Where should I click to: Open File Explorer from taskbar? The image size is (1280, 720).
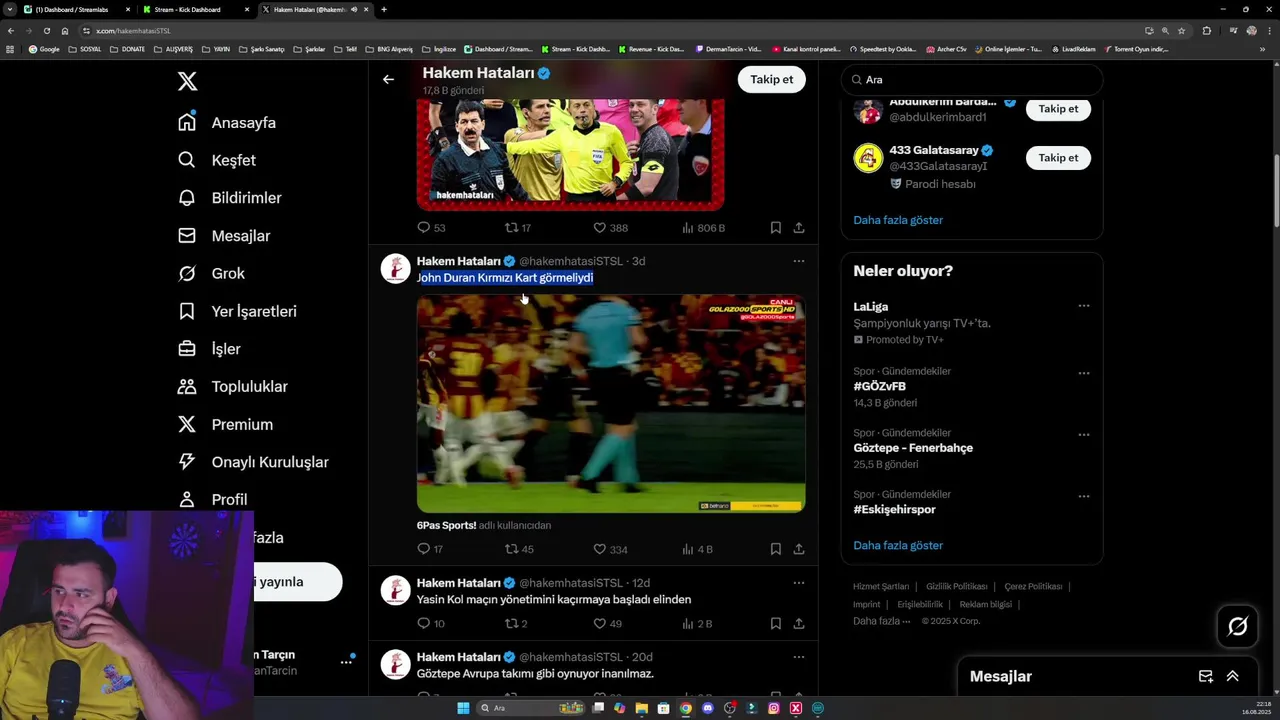pos(641,708)
